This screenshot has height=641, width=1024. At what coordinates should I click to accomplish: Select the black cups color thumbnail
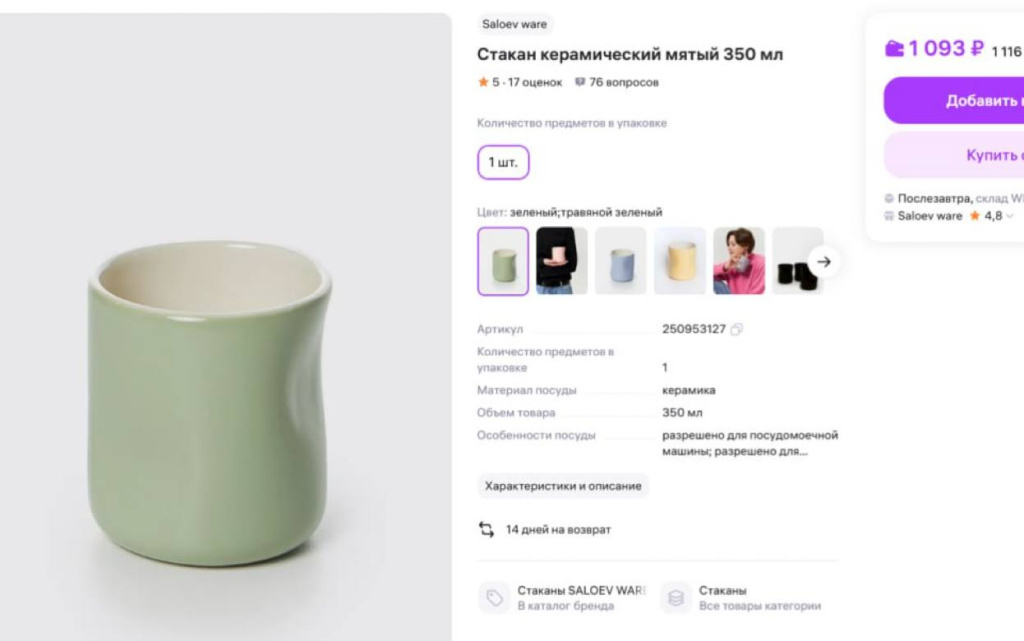coord(797,261)
